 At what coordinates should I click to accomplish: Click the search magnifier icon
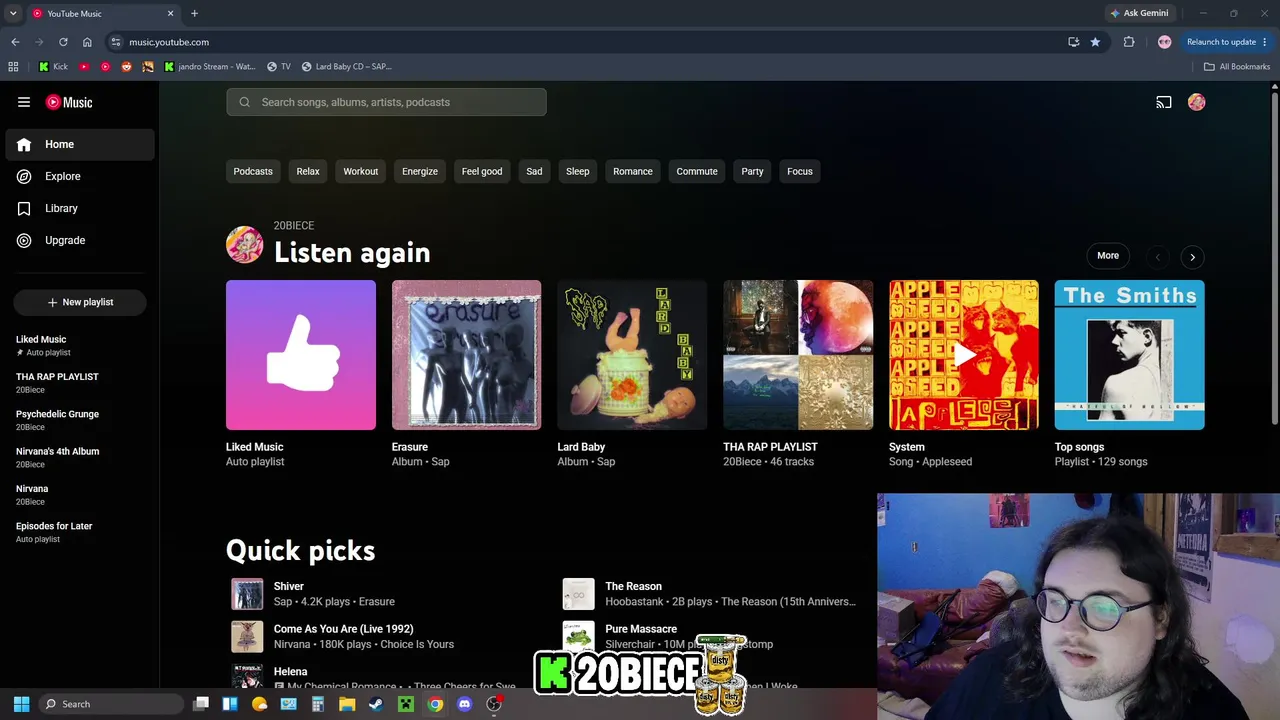(244, 102)
